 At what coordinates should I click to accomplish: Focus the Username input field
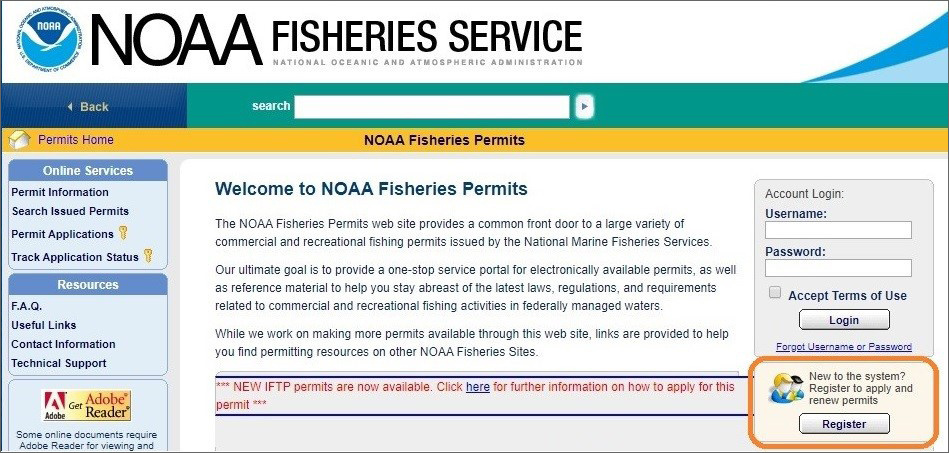click(x=838, y=230)
